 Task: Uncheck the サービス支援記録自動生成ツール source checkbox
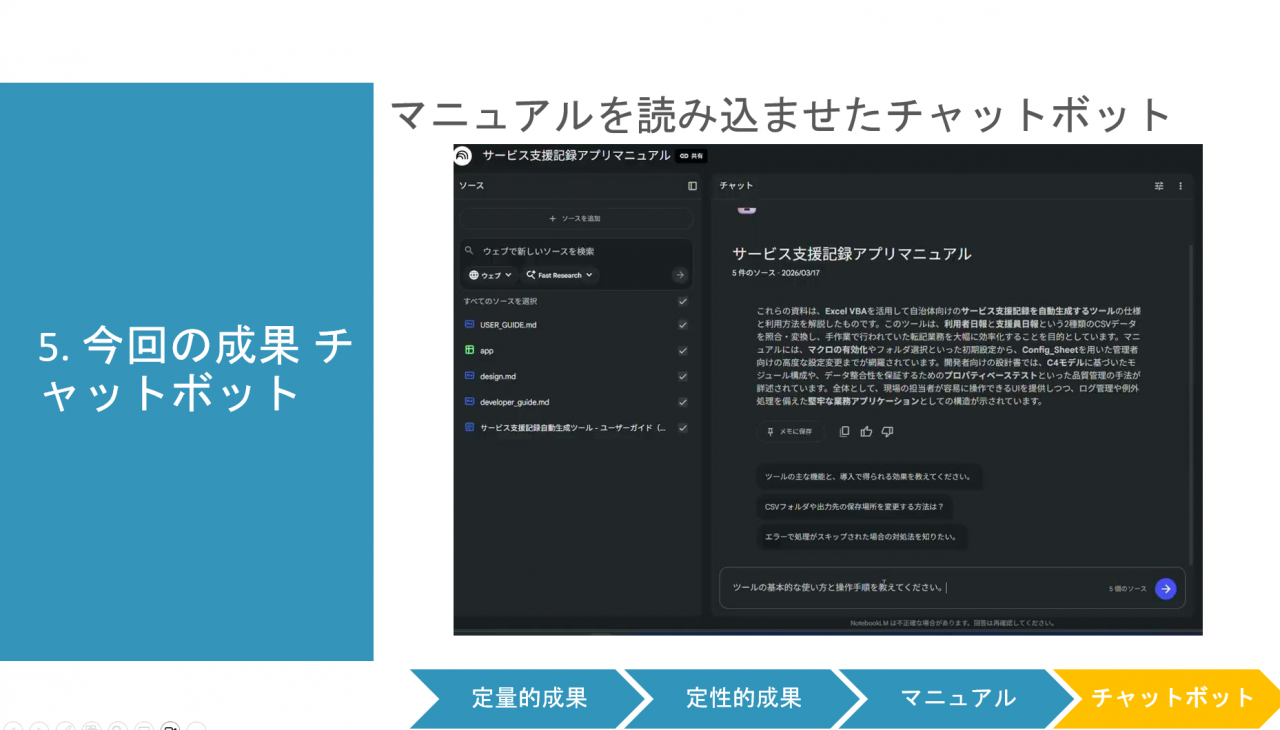pyautogui.click(x=683, y=428)
